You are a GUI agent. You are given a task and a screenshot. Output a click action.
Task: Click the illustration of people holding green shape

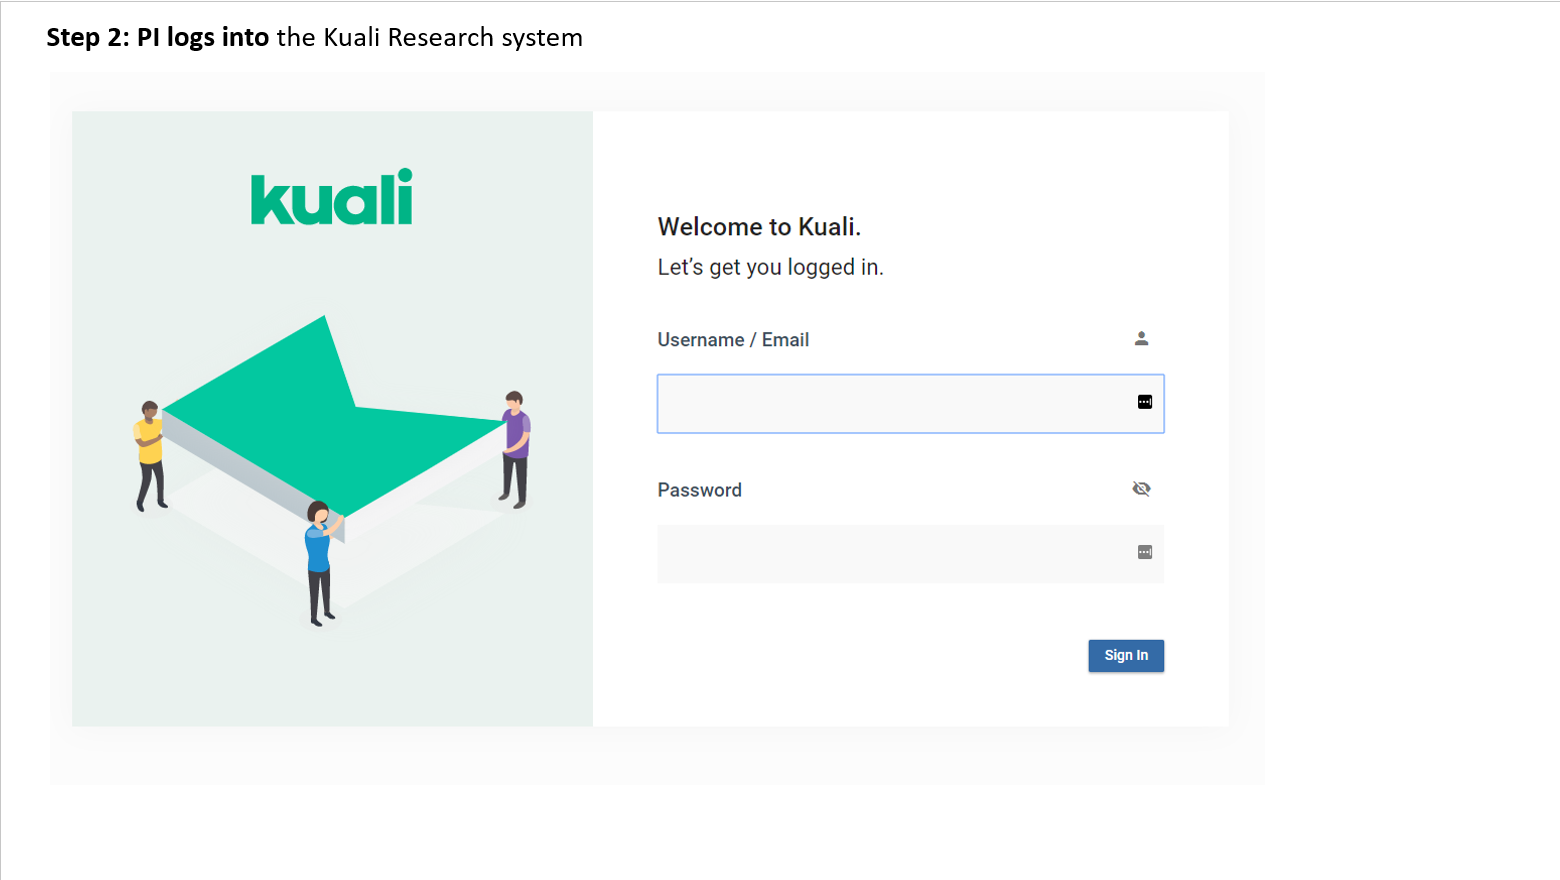tap(332, 470)
